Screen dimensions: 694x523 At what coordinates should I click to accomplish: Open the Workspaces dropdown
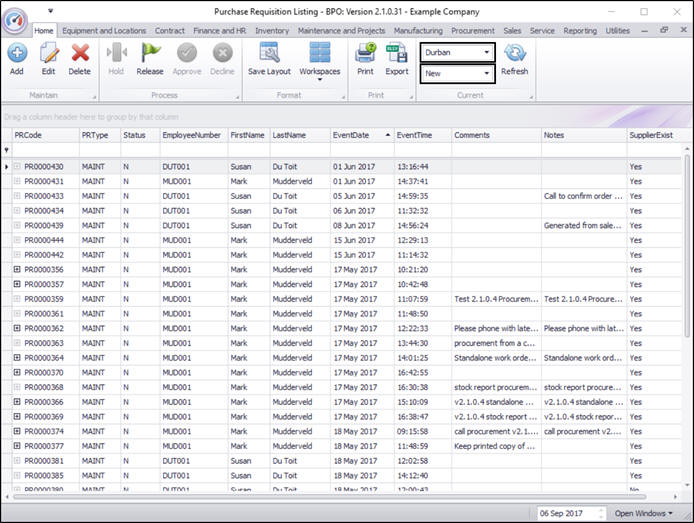pos(320,60)
